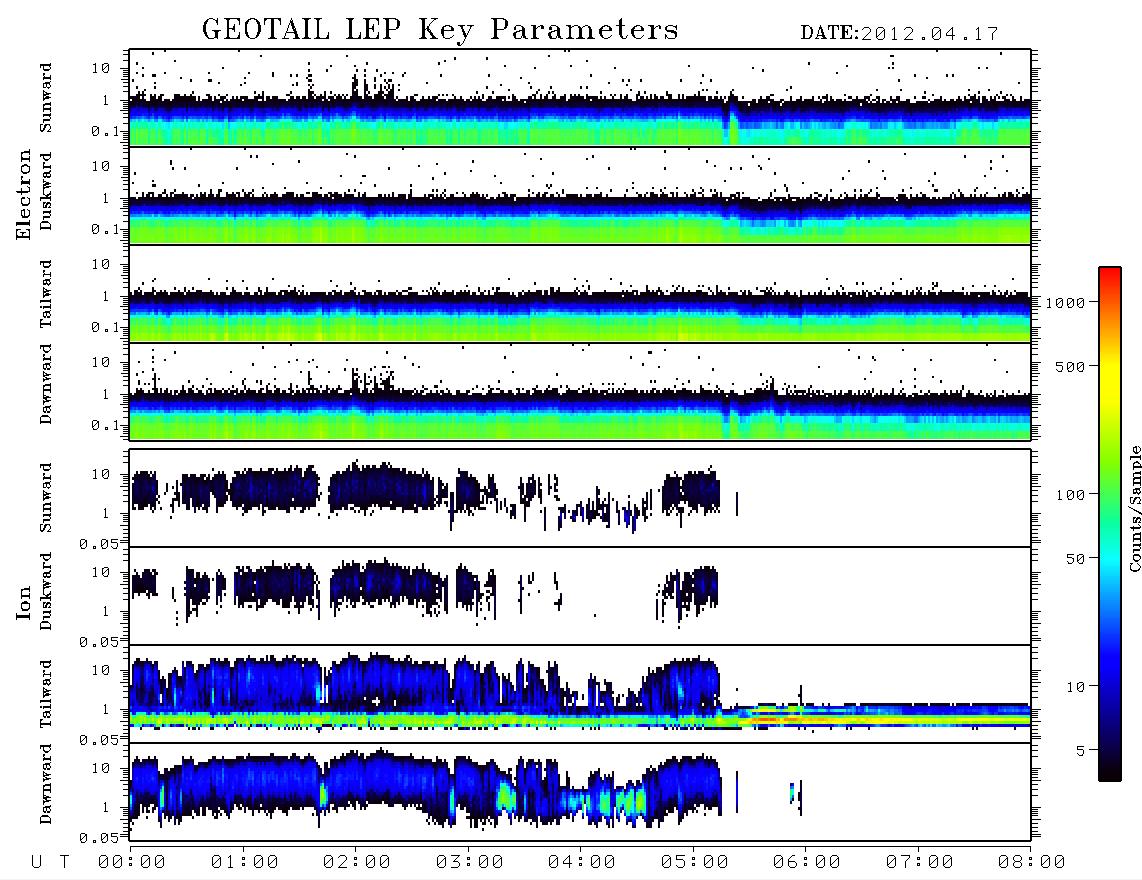
Task: Click the "03:00" time tick label
Action: (470, 863)
